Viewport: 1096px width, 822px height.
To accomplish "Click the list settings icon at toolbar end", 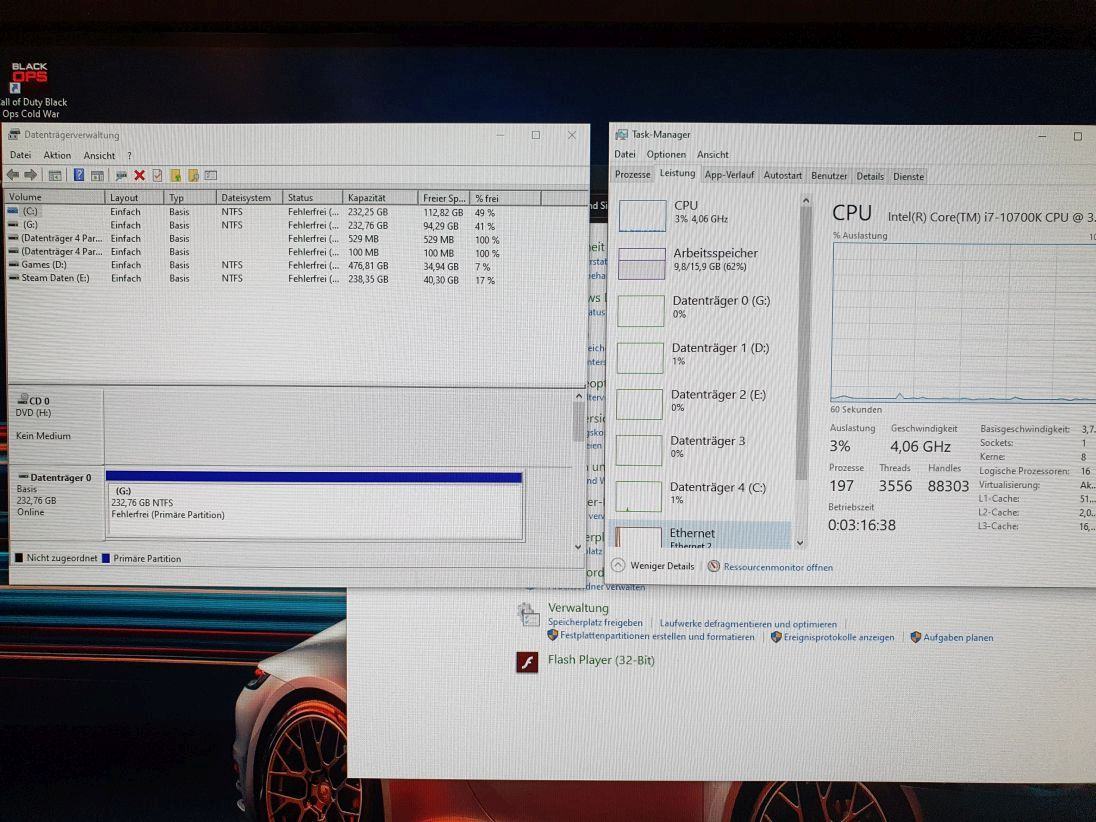I will pyautogui.click(x=211, y=175).
